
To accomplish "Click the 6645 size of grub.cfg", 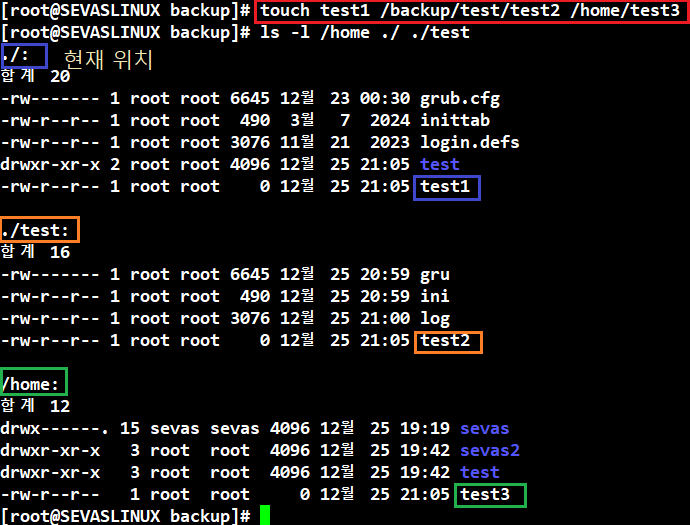I will (250, 99).
